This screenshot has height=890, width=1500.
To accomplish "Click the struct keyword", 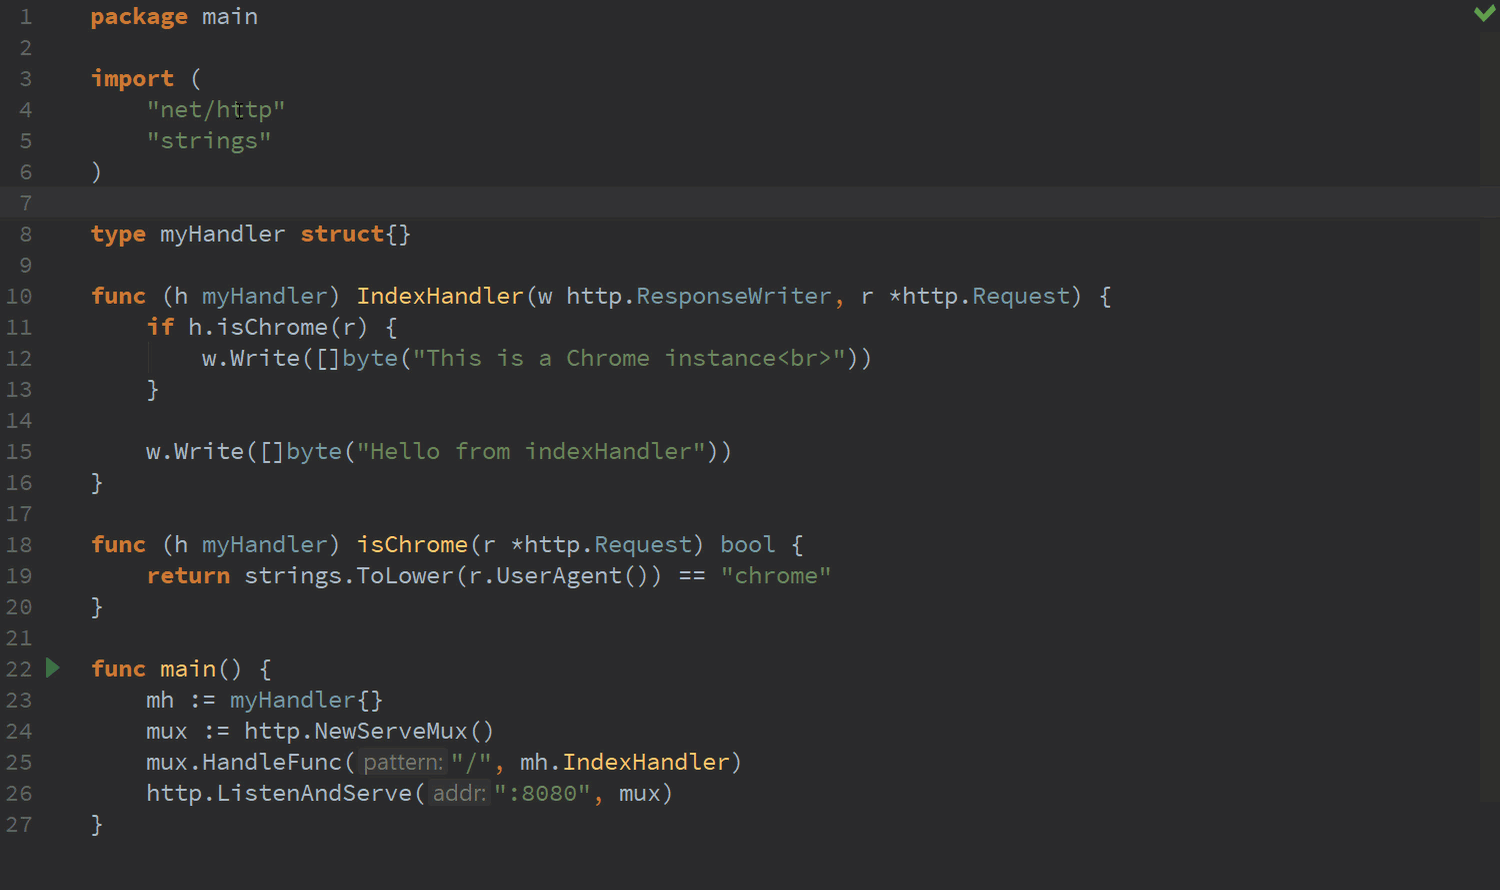I will pyautogui.click(x=342, y=234).
